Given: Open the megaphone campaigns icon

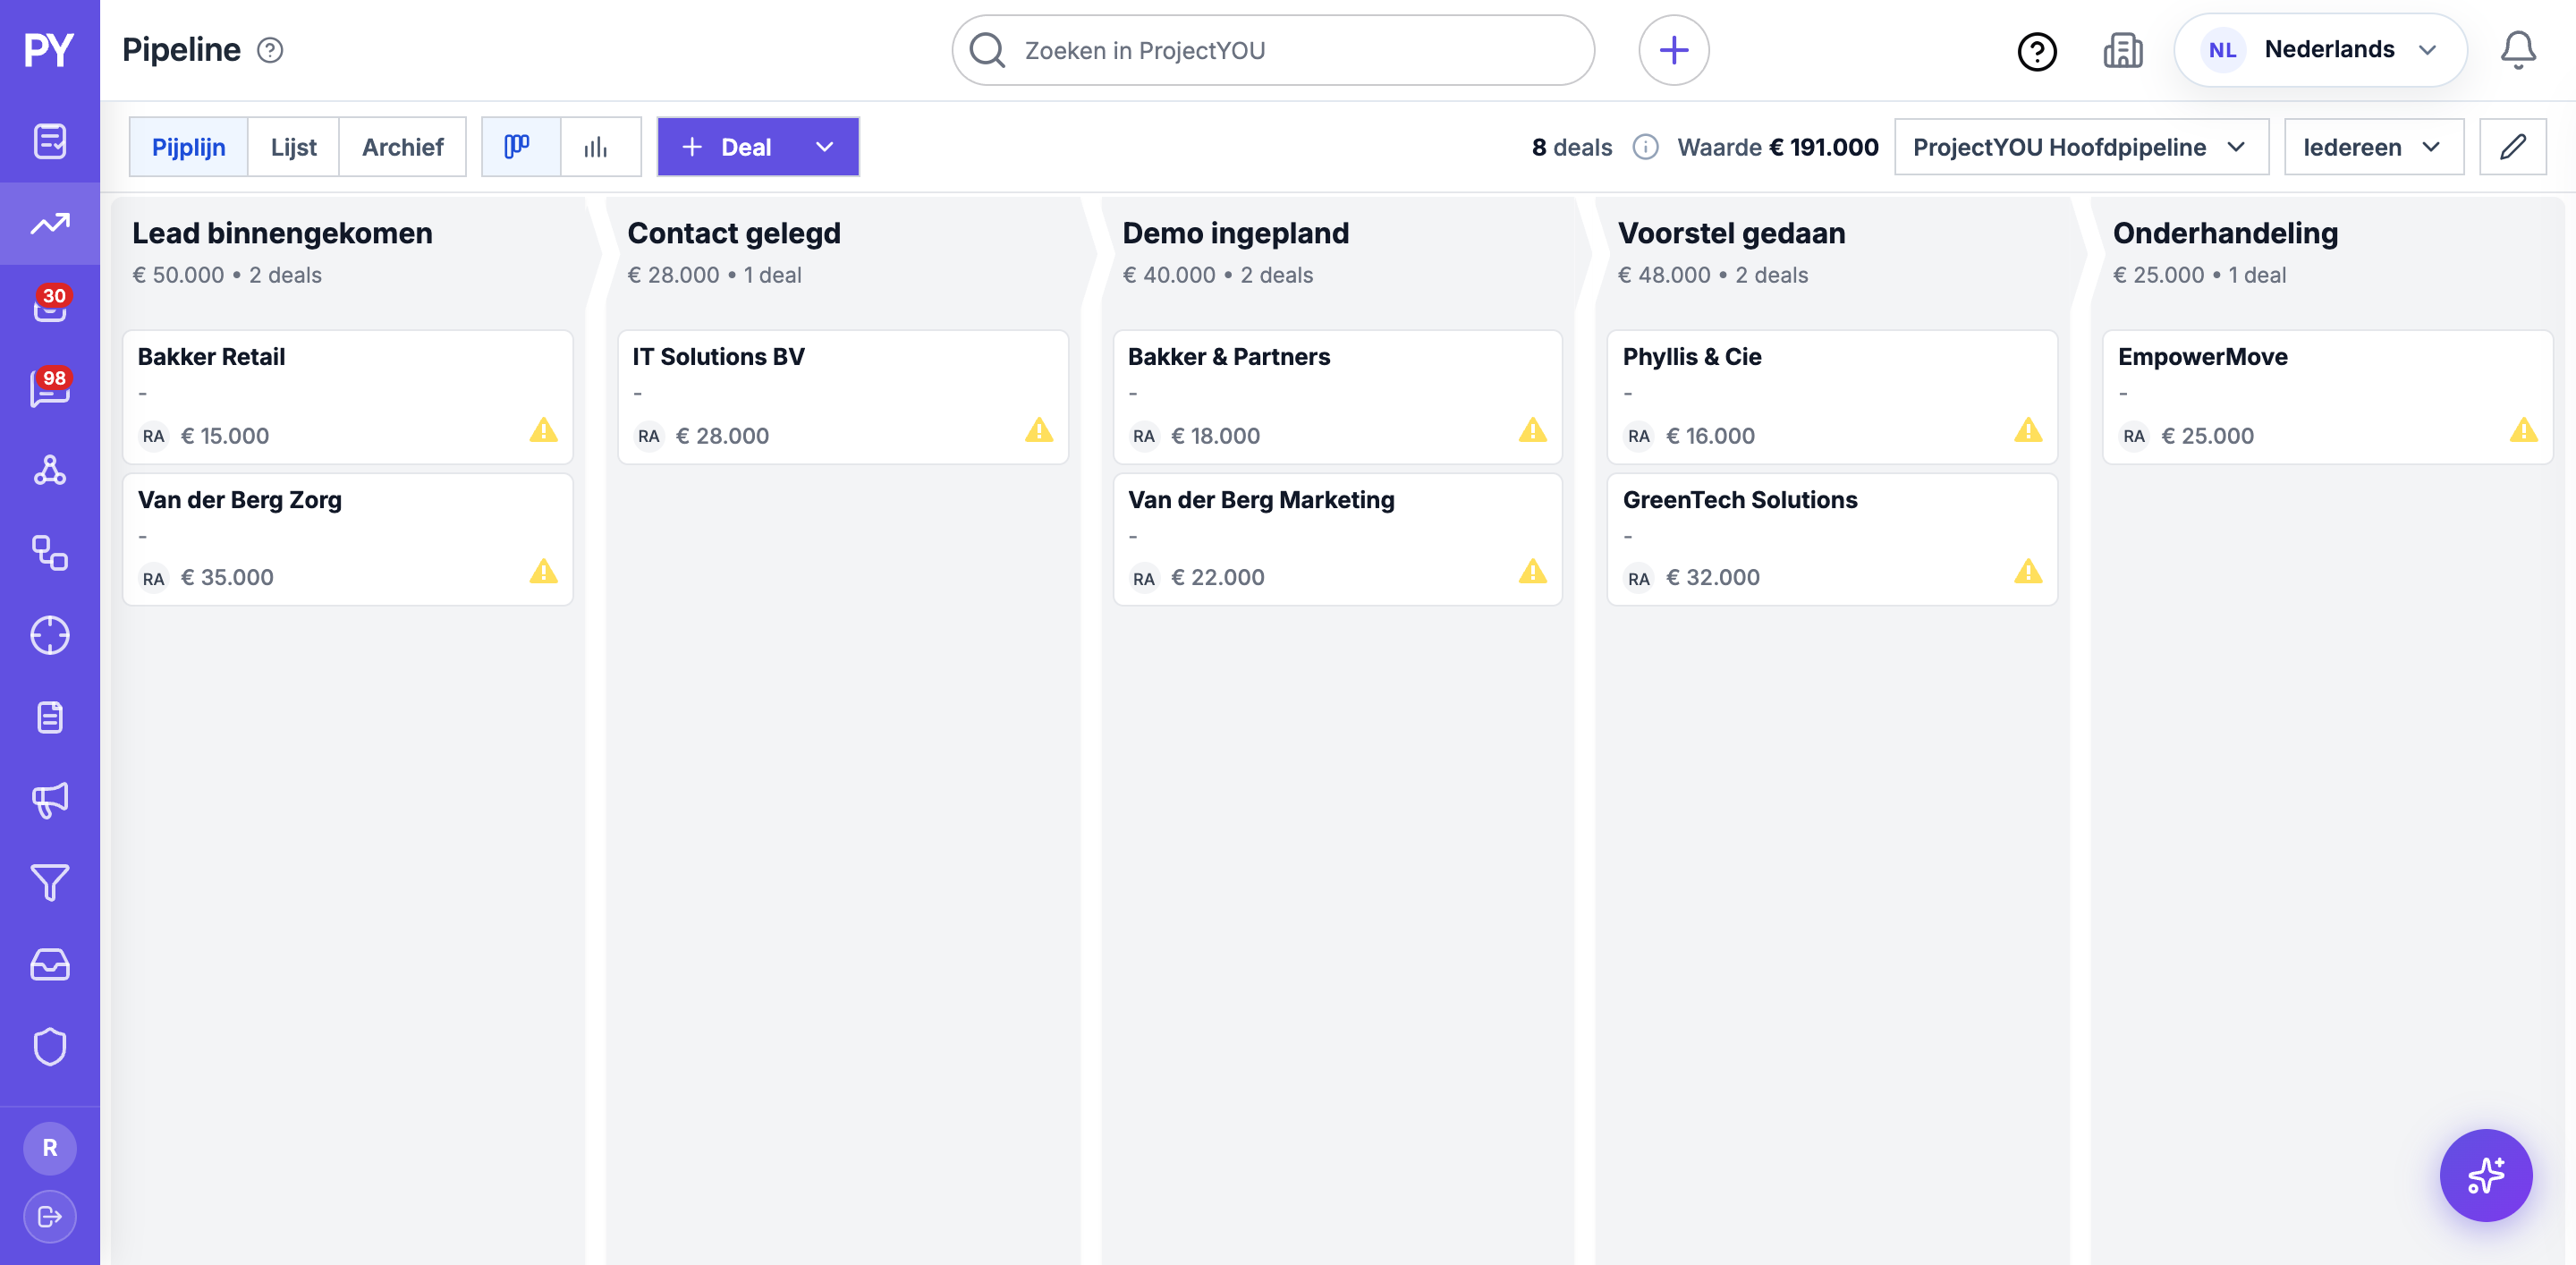Looking at the screenshot, I should point(49,800).
